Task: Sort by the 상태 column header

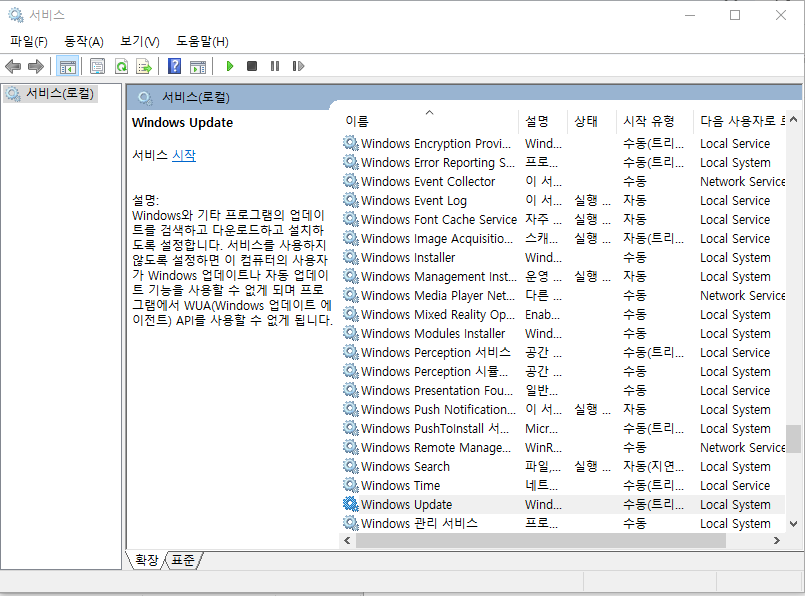Action: click(591, 121)
